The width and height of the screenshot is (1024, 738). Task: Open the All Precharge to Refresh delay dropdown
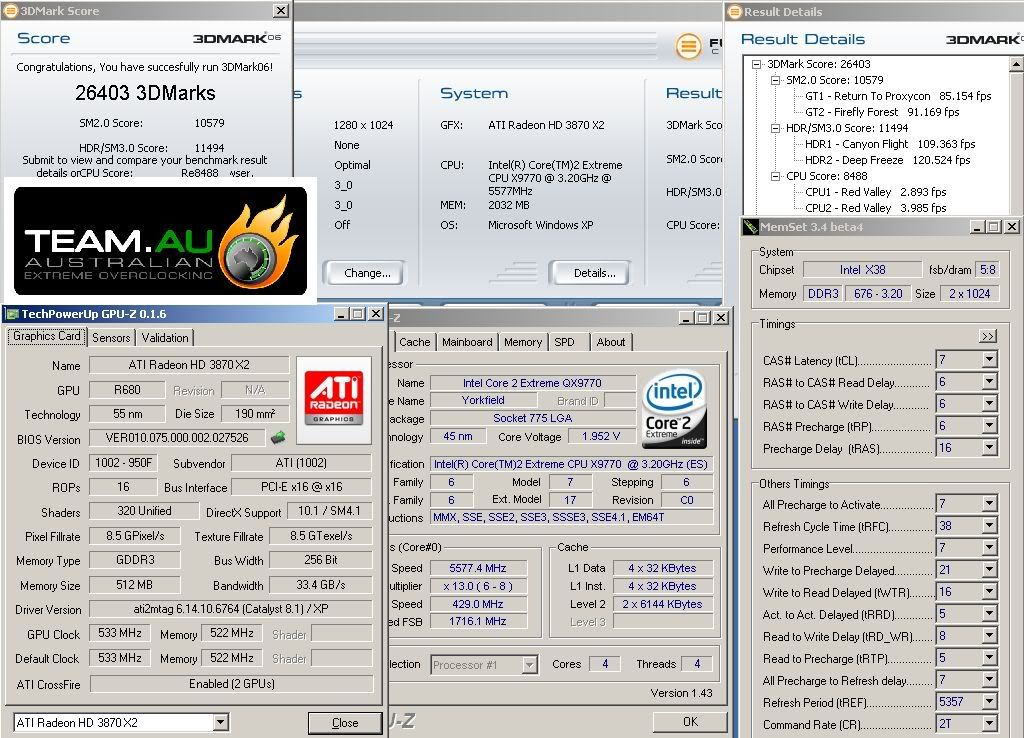tap(989, 680)
